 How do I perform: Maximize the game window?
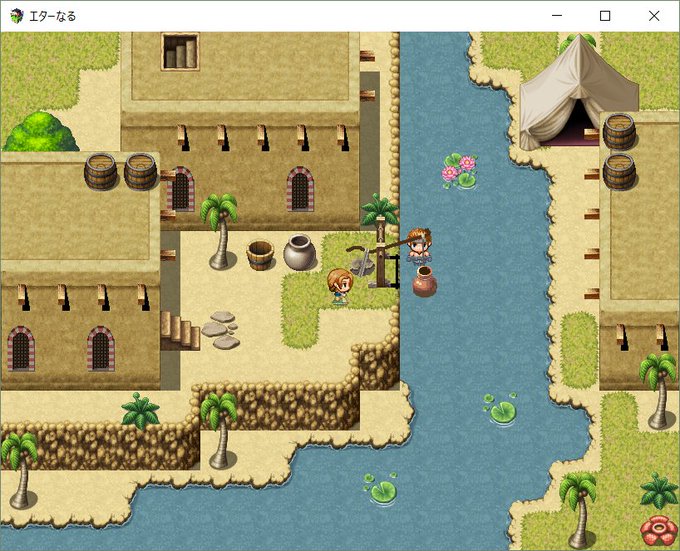[x=605, y=16]
